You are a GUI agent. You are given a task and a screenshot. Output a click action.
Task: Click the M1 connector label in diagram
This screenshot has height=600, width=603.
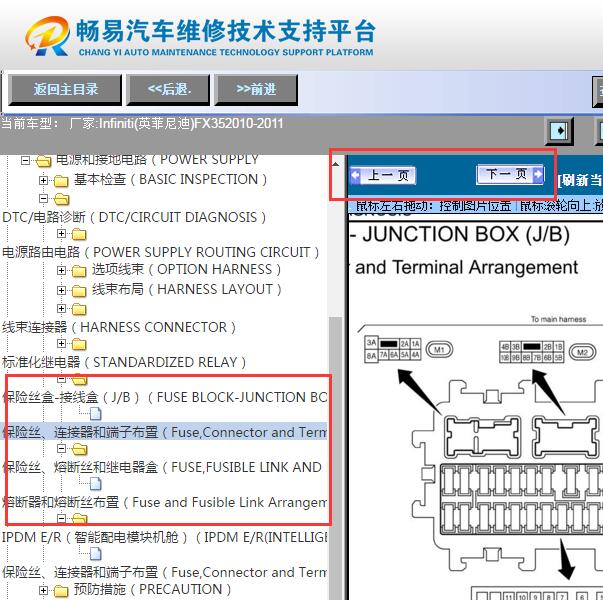[x=440, y=350]
